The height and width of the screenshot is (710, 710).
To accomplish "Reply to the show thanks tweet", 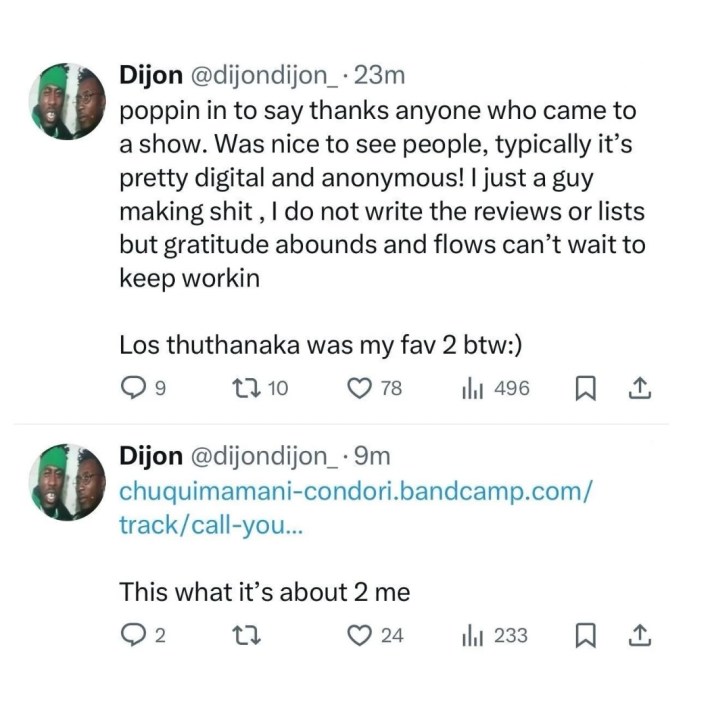I will click(x=134, y=388).
